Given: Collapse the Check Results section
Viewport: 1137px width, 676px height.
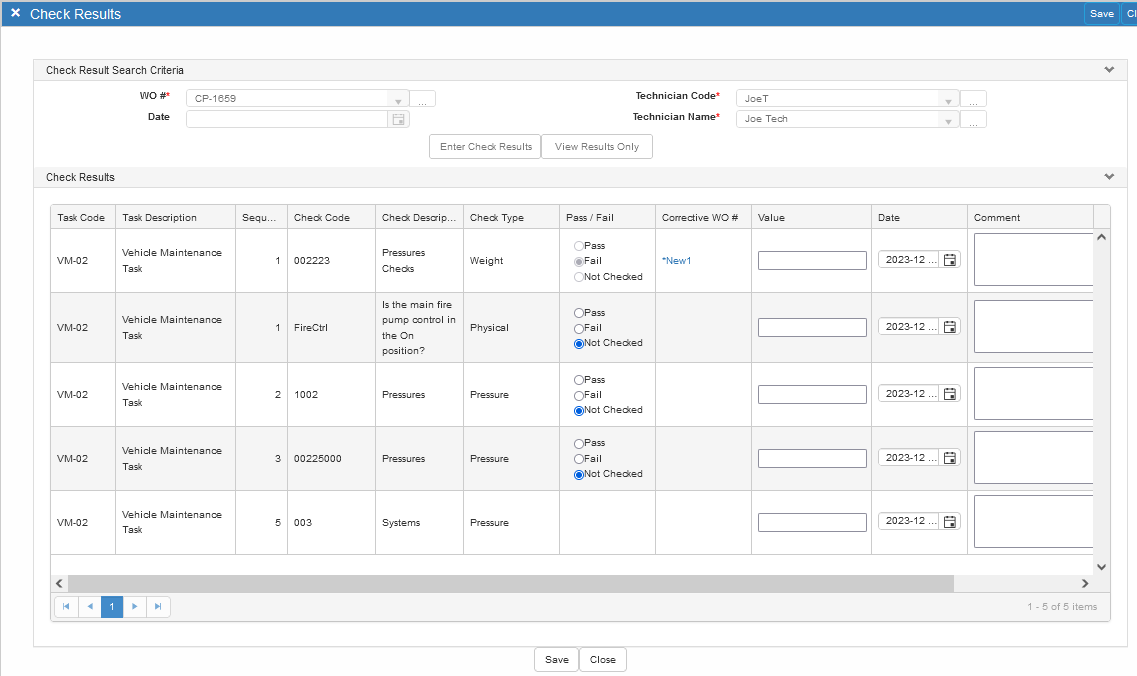Looking at the screenshot, I should point(1109,176).
